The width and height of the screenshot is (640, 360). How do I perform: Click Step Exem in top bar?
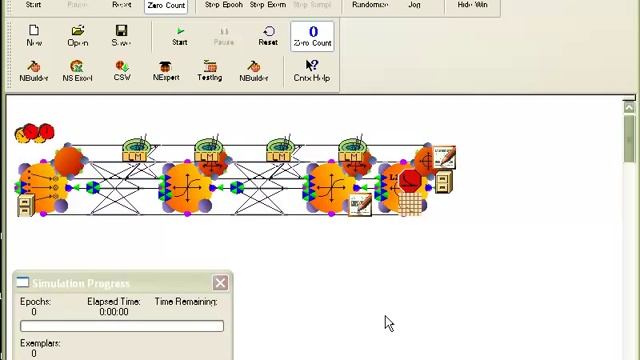[268, 5]
